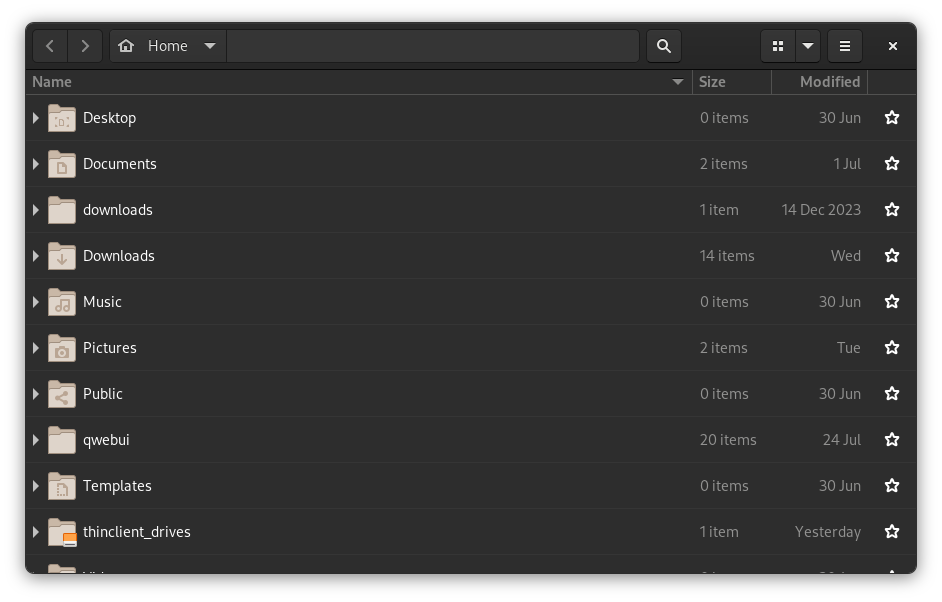
Task: Star the Desktop folder
Action: [891, 117]
